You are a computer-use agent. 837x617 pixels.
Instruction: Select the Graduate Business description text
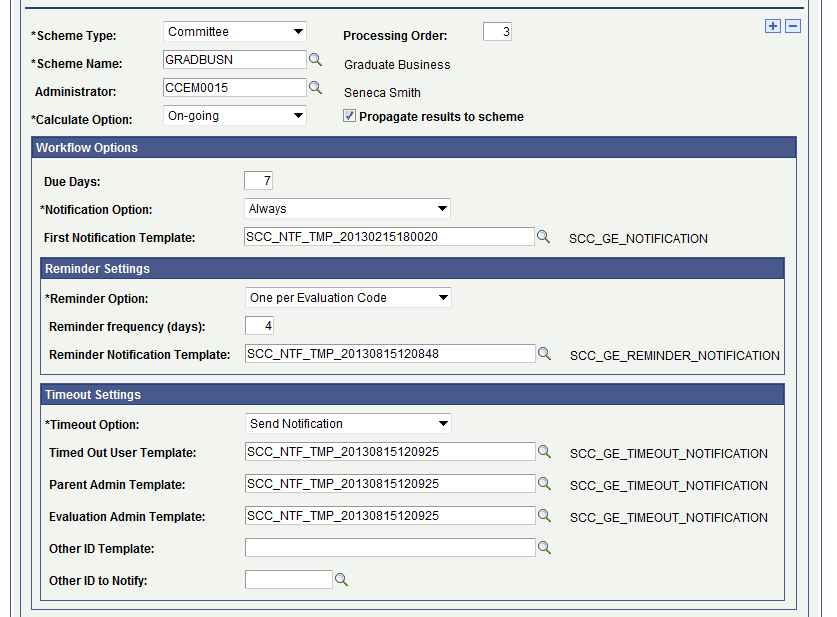(x=397, y=65)
